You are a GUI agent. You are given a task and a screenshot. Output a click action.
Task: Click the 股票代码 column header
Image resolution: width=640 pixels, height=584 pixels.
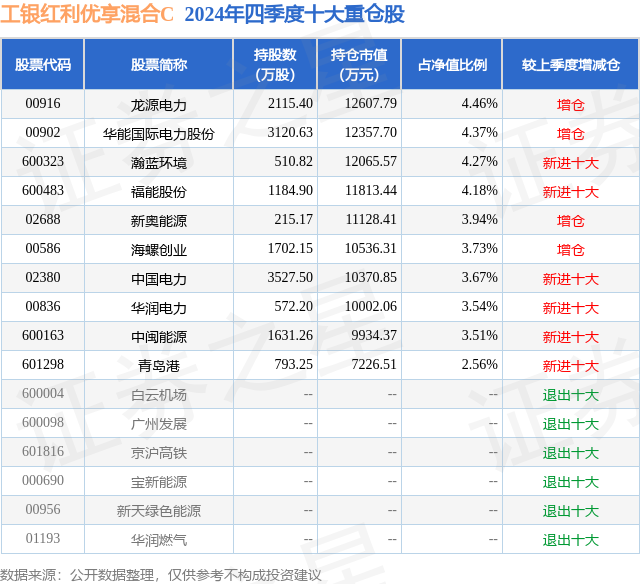[43, 64]
